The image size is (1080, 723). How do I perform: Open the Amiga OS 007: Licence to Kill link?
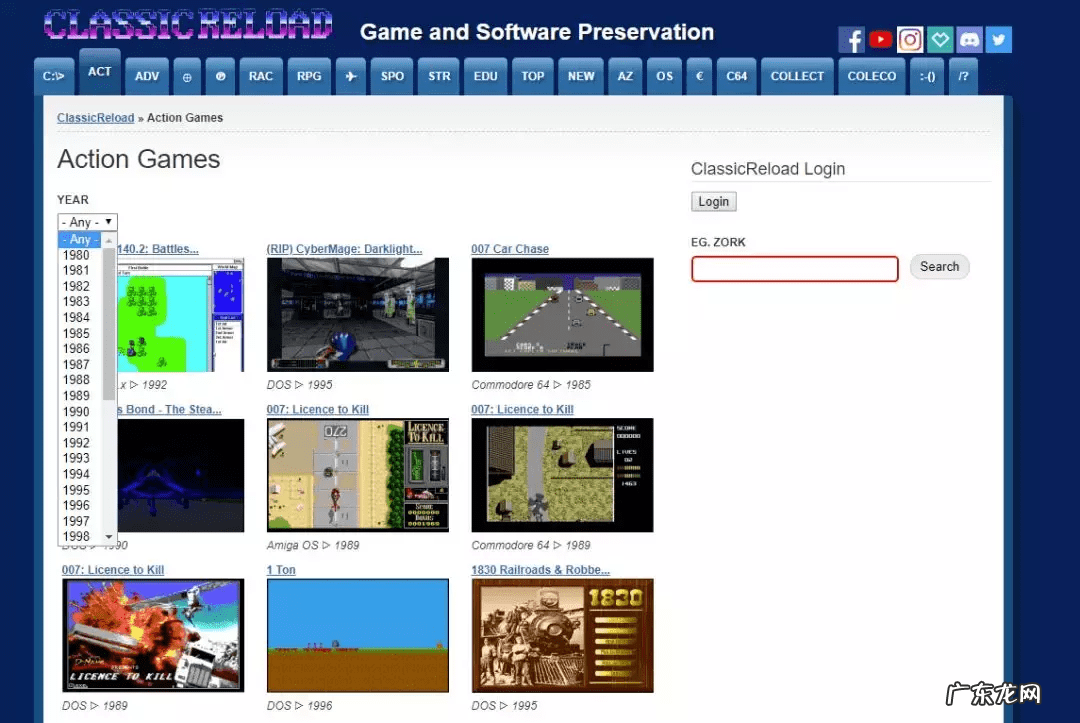tap(318, 409)
